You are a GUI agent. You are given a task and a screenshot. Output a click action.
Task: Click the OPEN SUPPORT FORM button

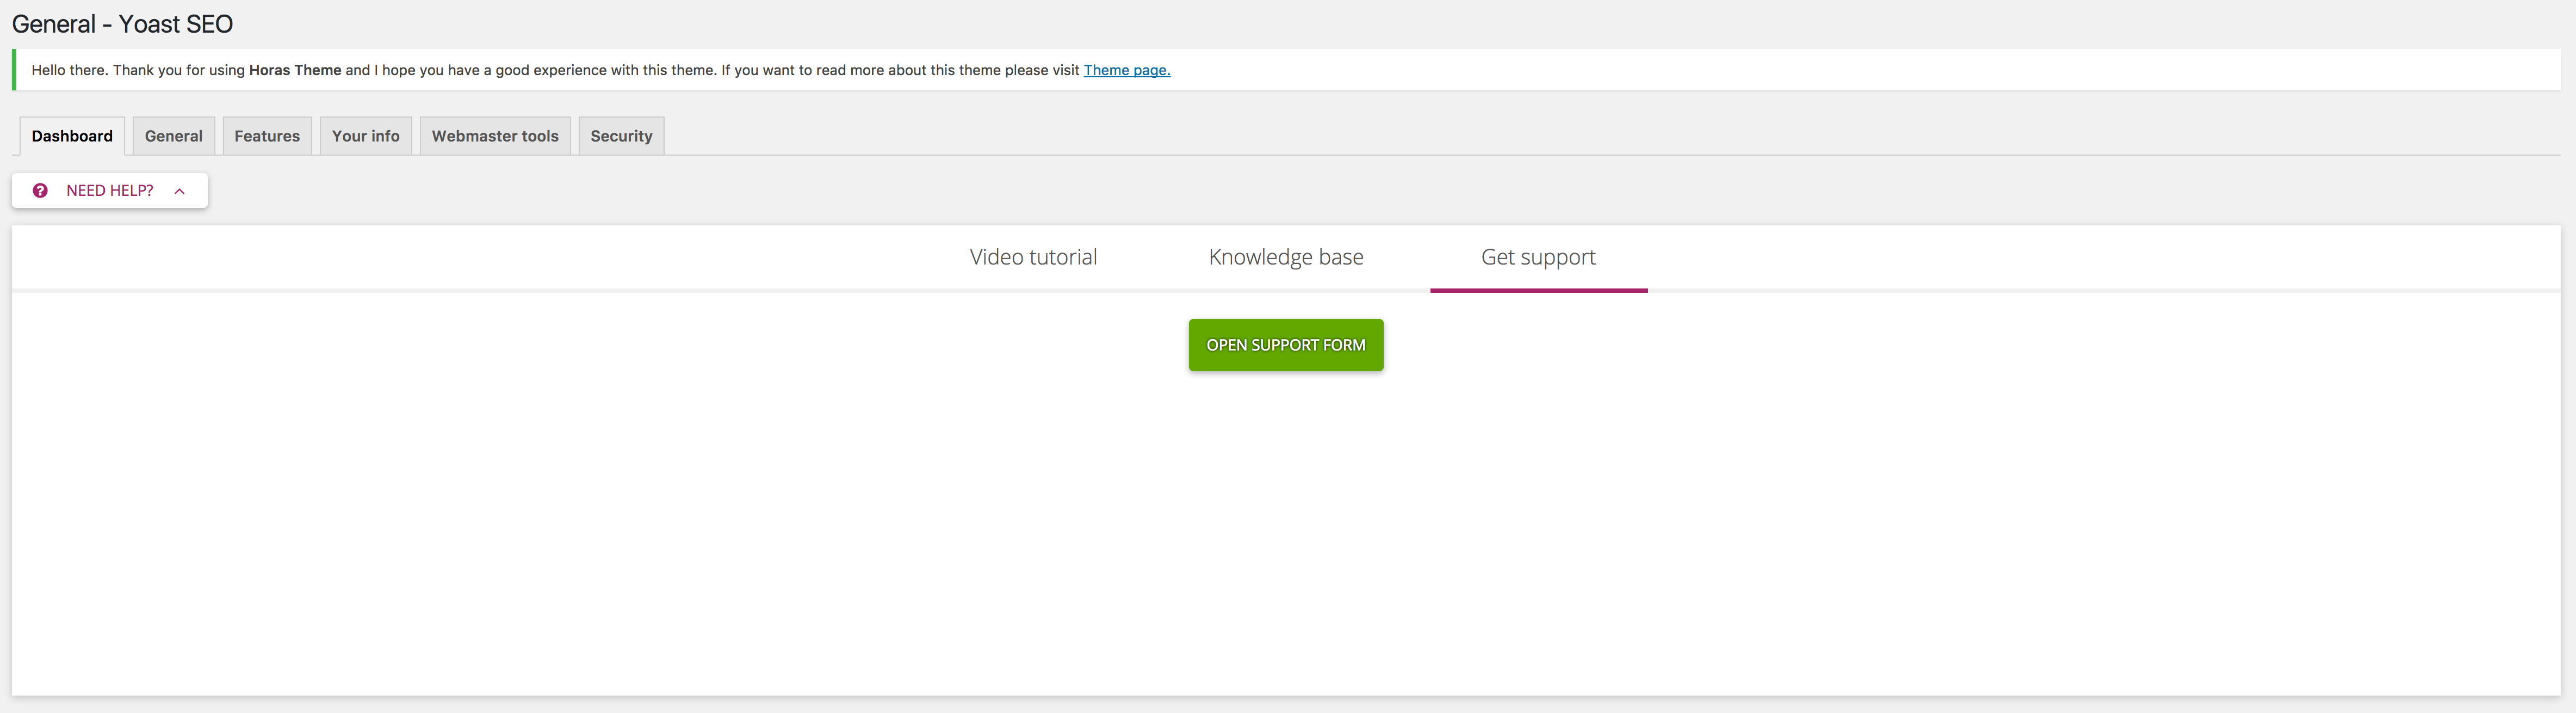pyautogui.click(x=1285, y=344)
